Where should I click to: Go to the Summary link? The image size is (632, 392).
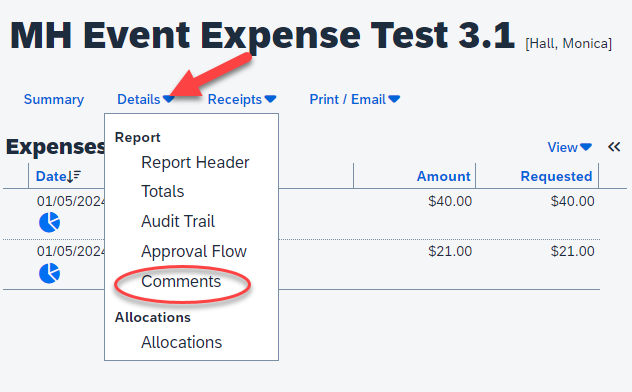(54, 99)
